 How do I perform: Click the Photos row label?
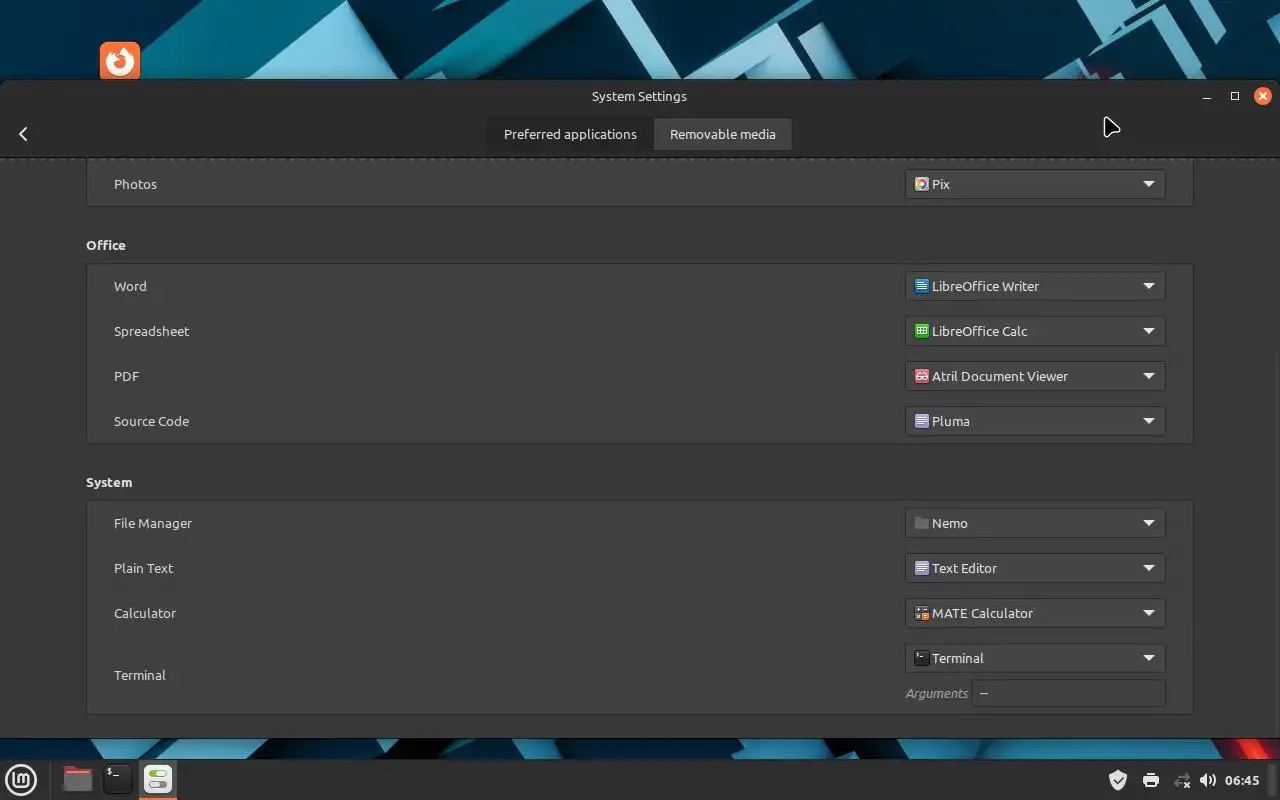[x=135, y=184]
